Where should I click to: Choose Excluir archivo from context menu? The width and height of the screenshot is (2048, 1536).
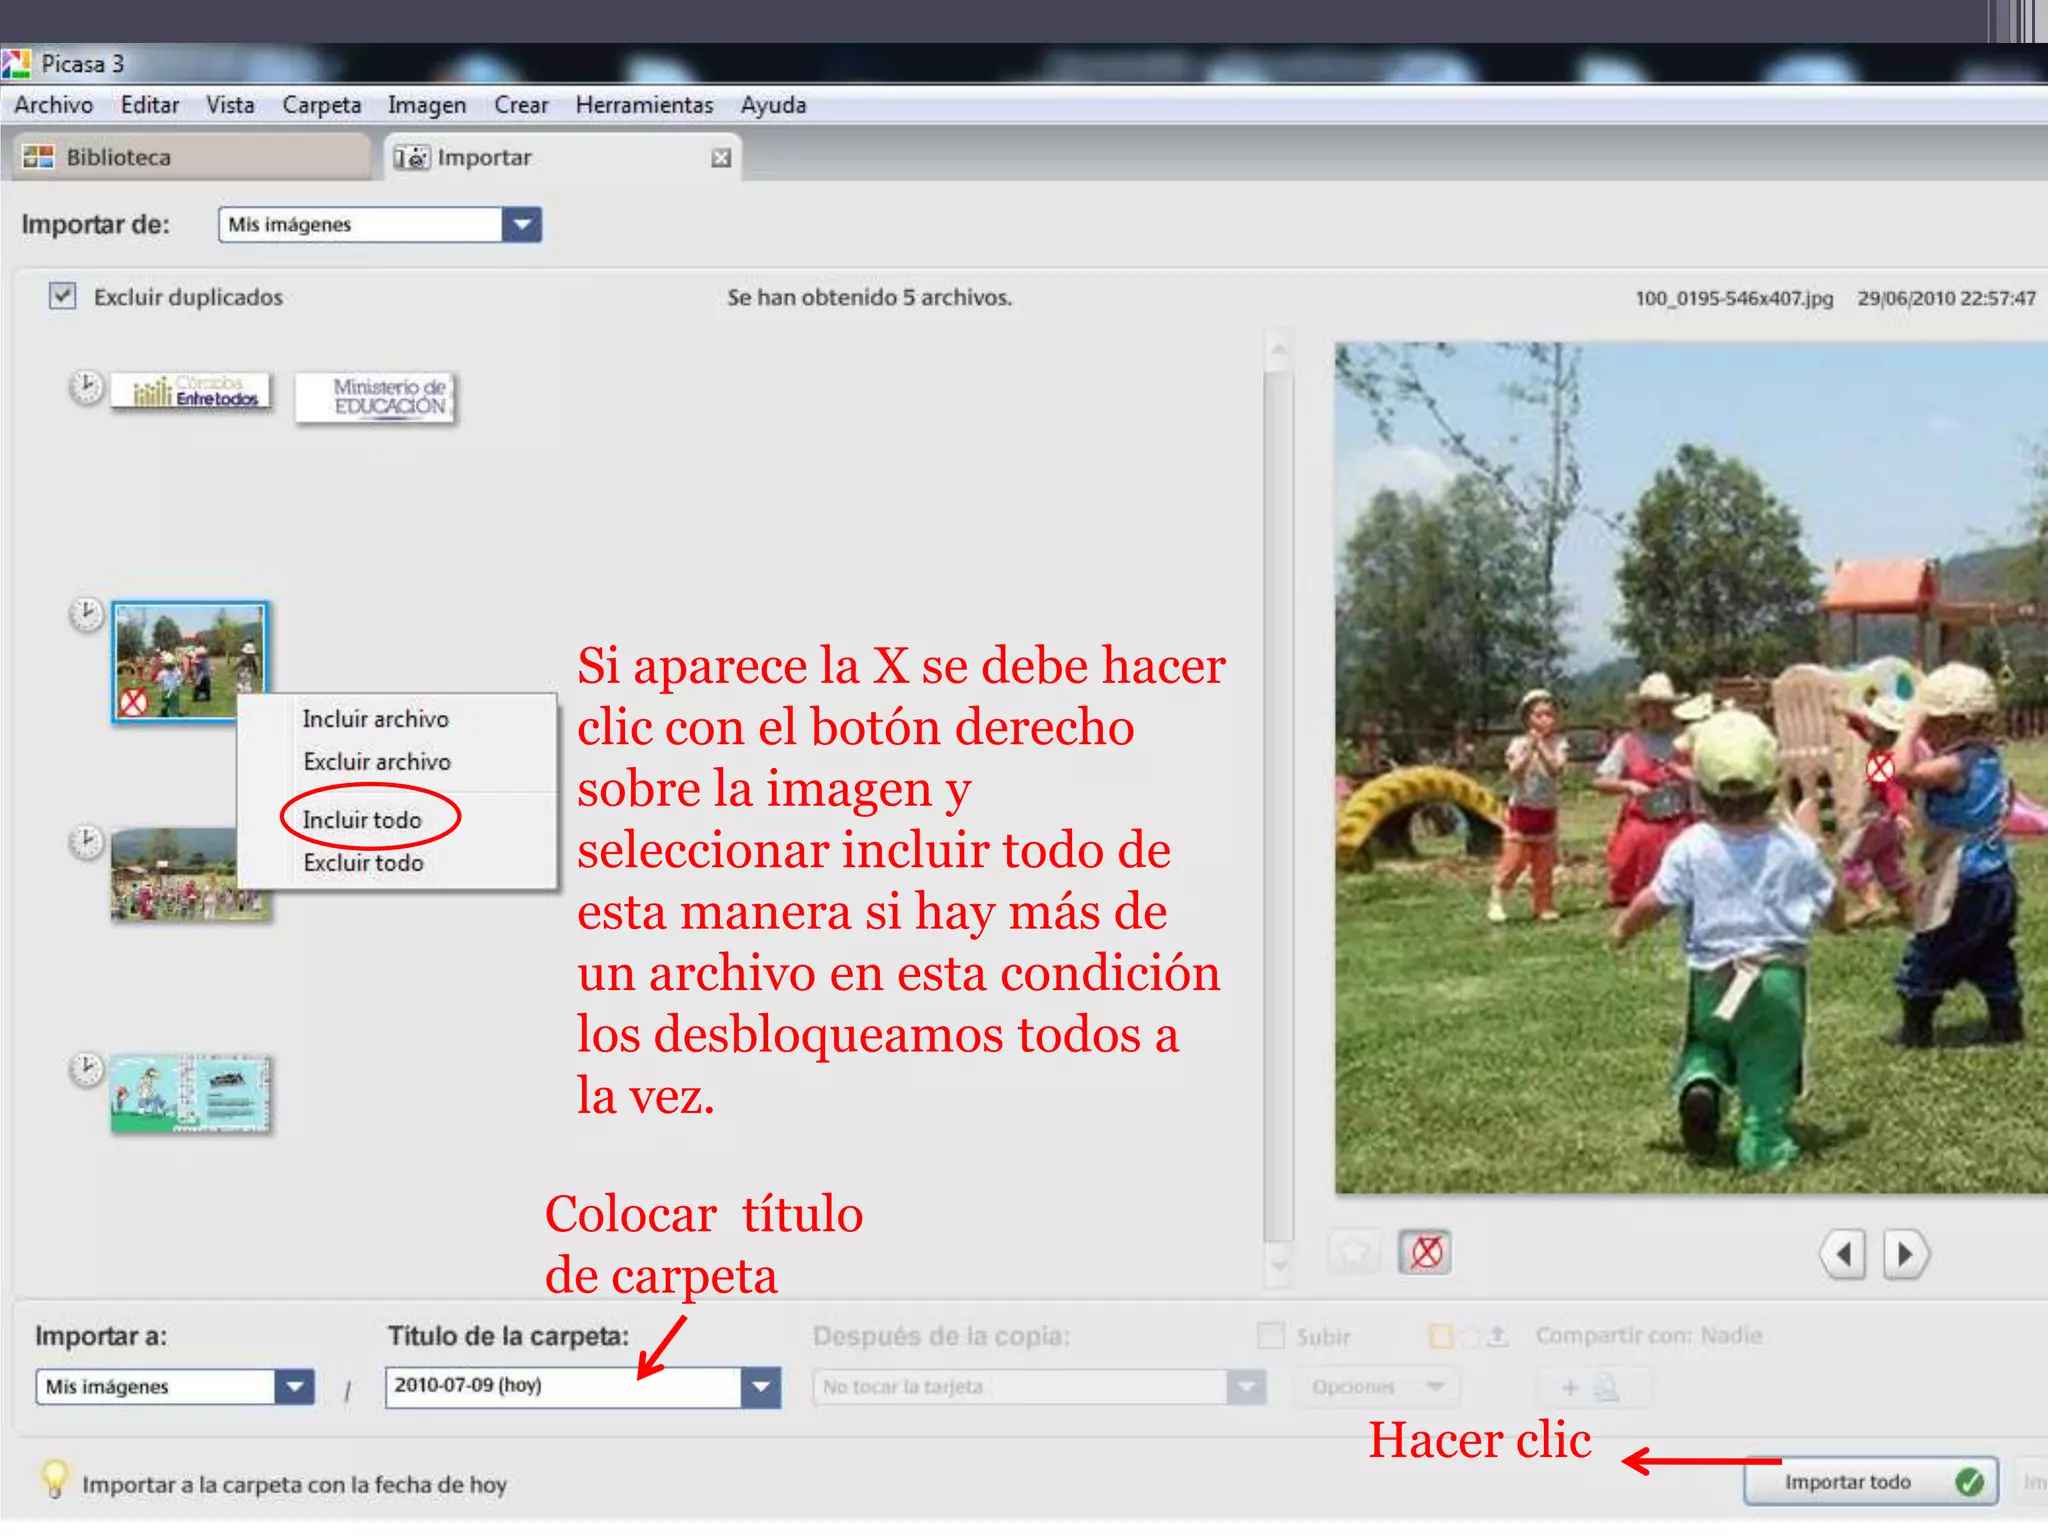pyautogui.click(x=377, y=762)
